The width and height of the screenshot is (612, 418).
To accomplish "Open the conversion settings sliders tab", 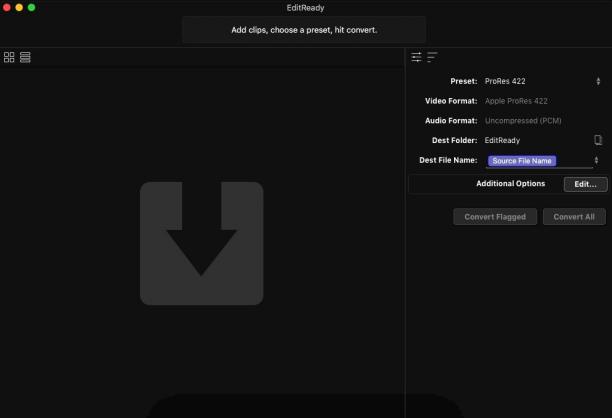I will click(x=416, y=57).
